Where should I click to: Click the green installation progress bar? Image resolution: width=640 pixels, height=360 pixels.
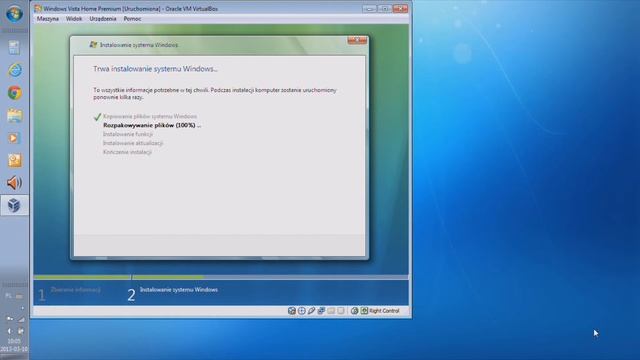[119, 277]
